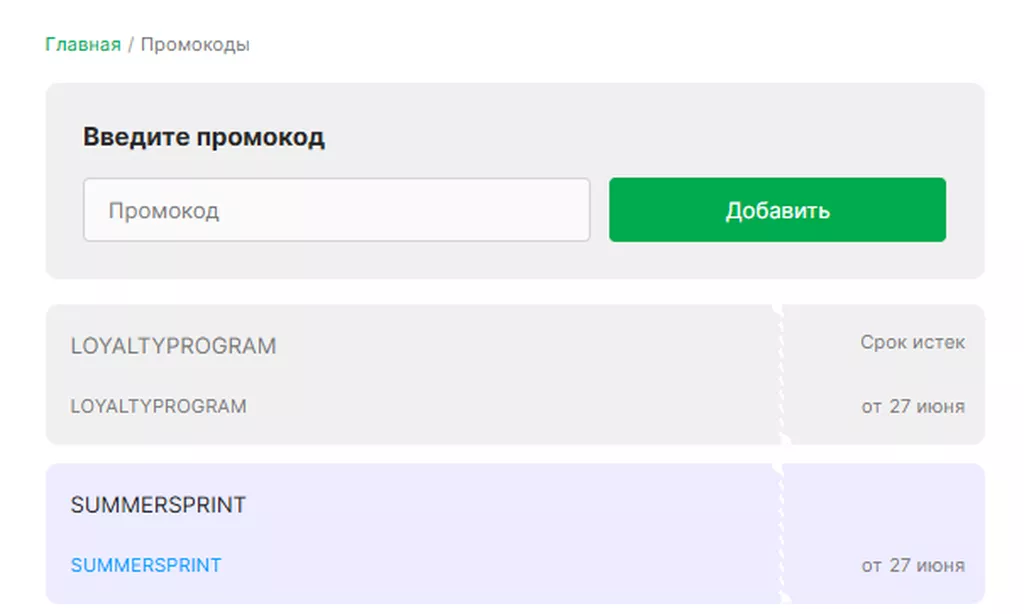Click the SUMMERSPRINT card's от 27 июня date
Image resolution: width=1024 pixels, height=614 pixels.
[913, 565]
